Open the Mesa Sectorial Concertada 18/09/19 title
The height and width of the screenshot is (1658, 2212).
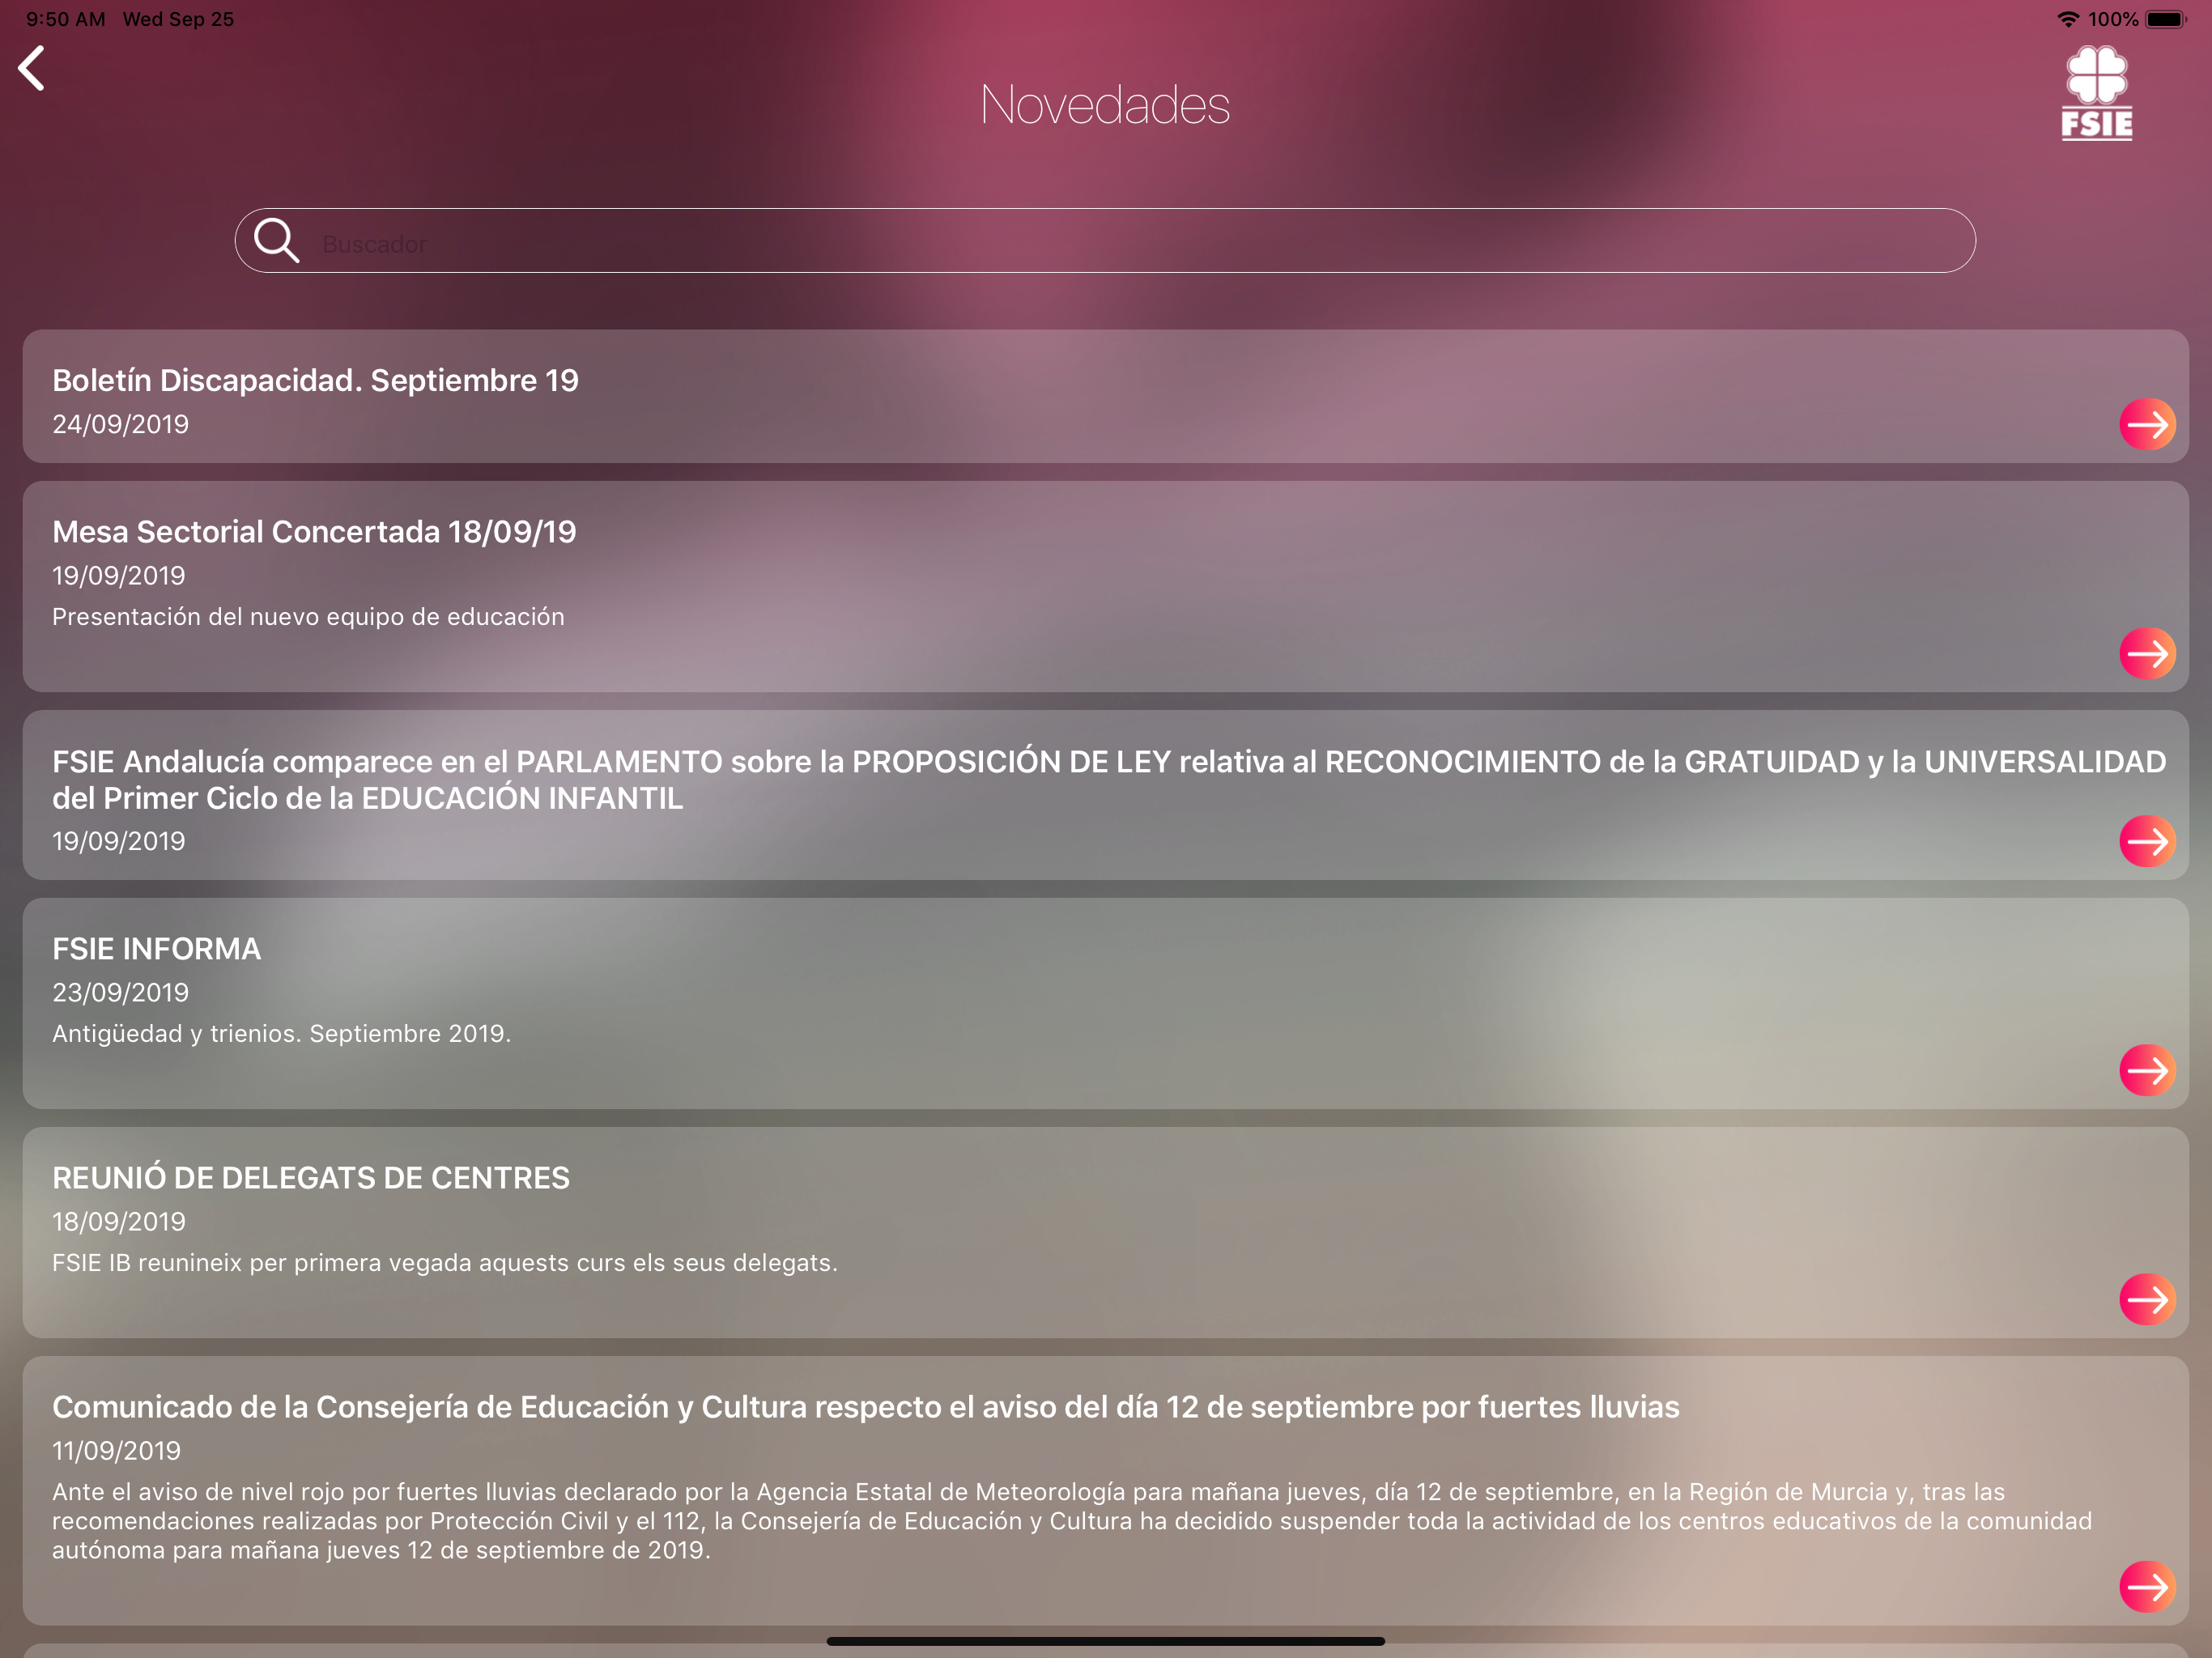tap(314, 532)
